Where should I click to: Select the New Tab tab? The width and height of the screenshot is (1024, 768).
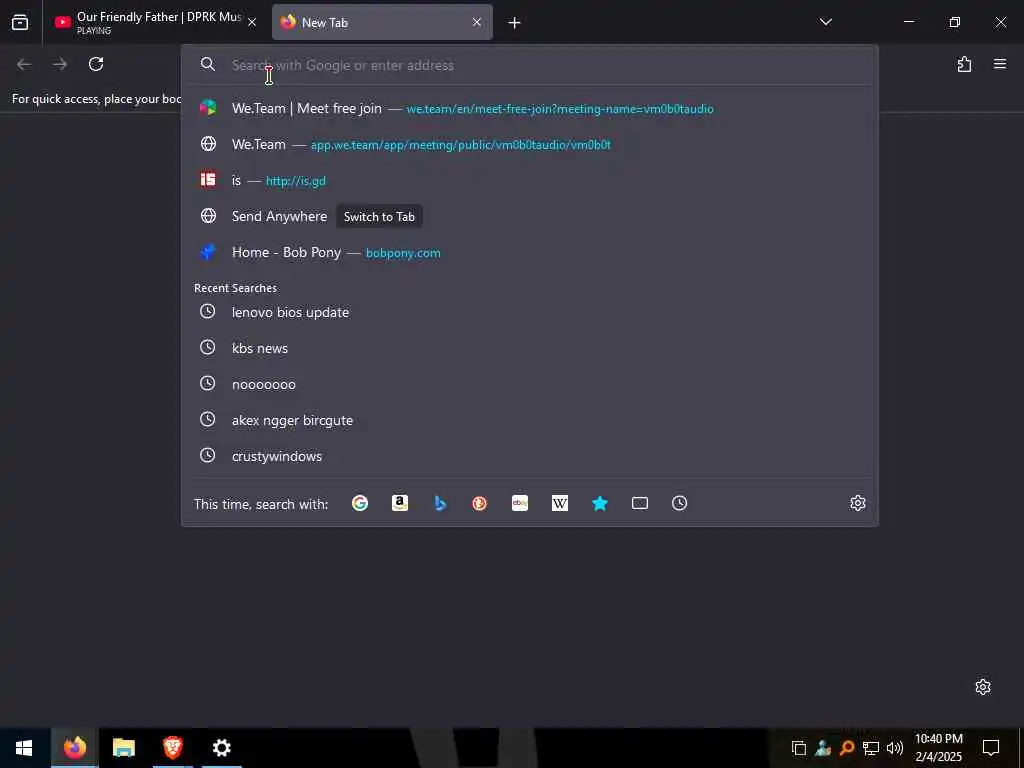[382, 22]
